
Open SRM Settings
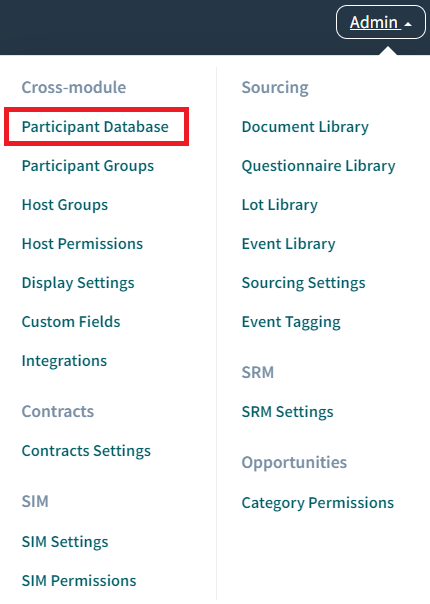(x=287, y=412)
